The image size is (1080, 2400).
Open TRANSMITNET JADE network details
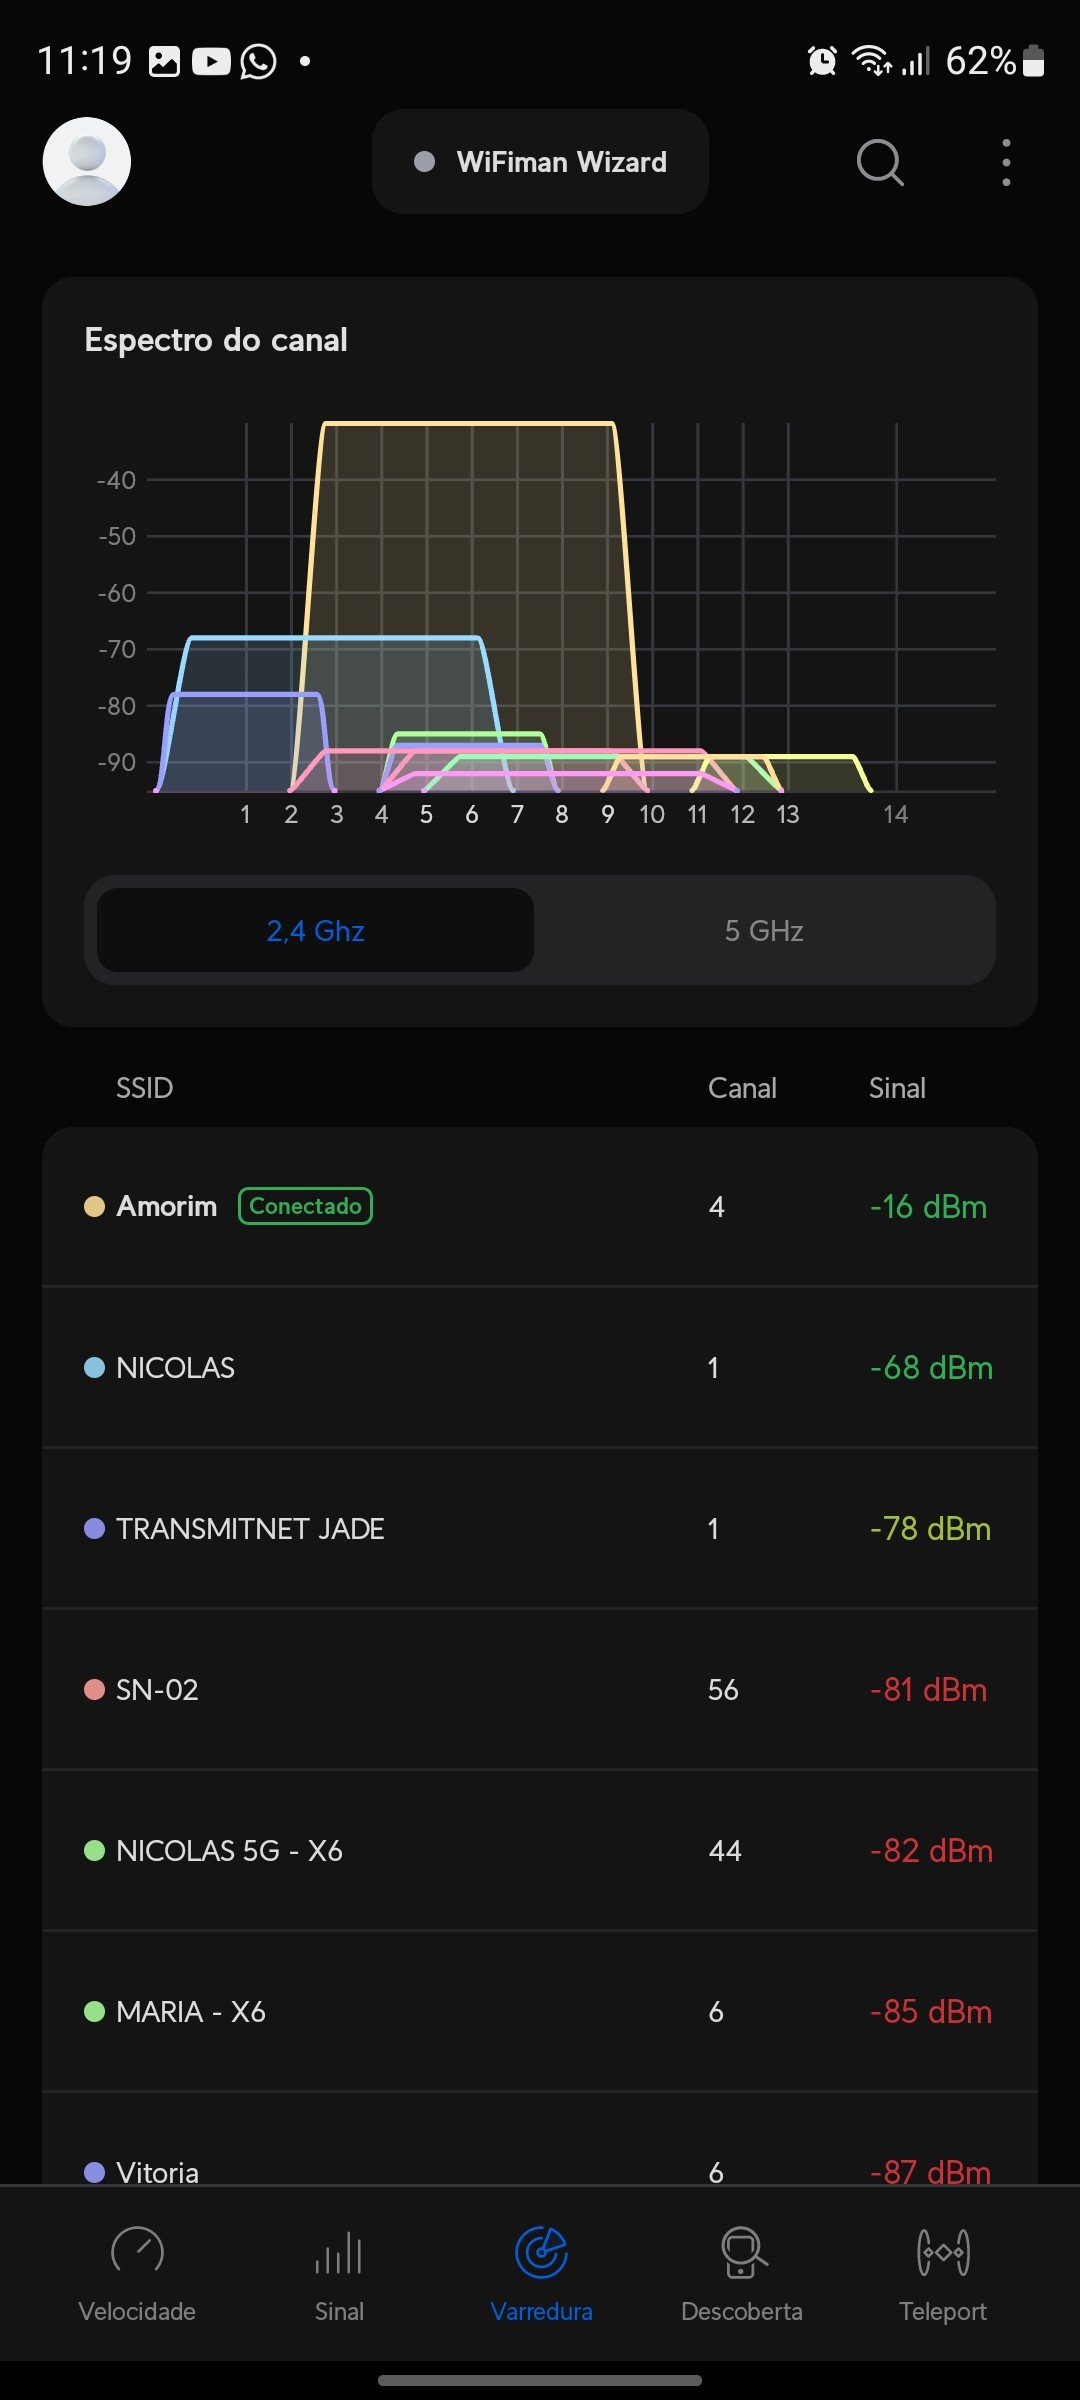pos(540,1529)
